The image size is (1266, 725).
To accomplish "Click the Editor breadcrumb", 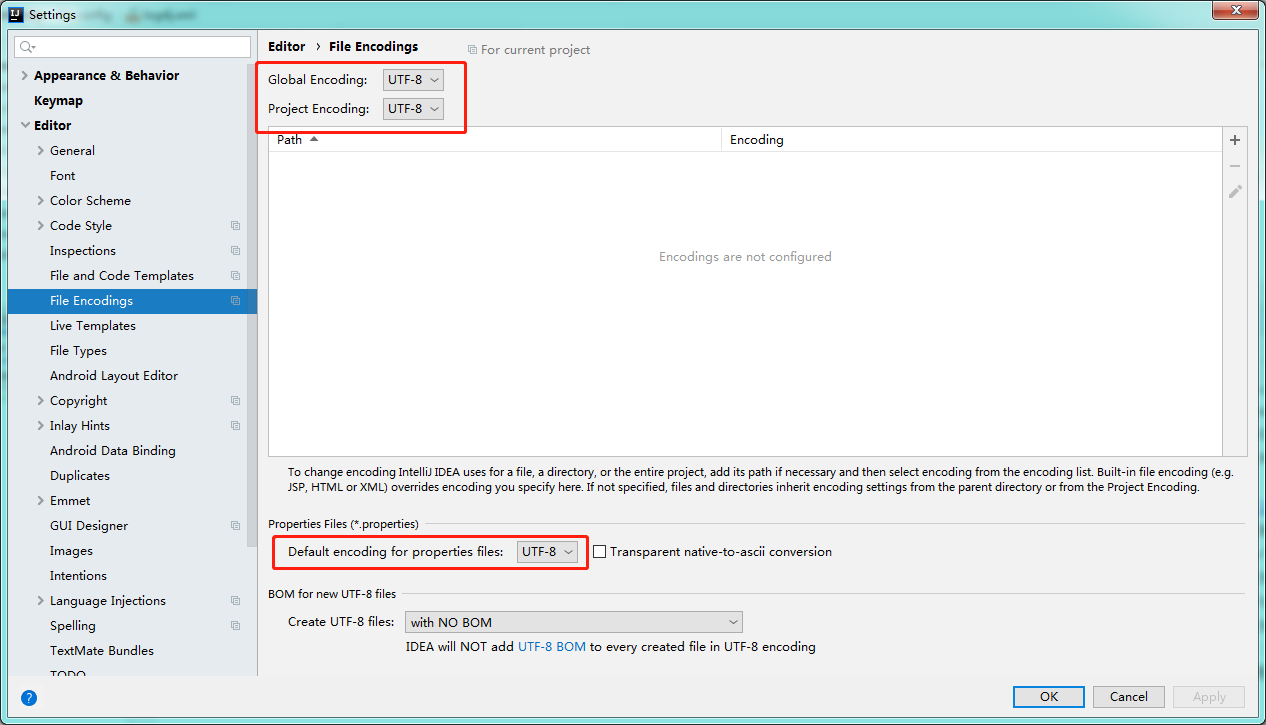I will click(287, 47).
